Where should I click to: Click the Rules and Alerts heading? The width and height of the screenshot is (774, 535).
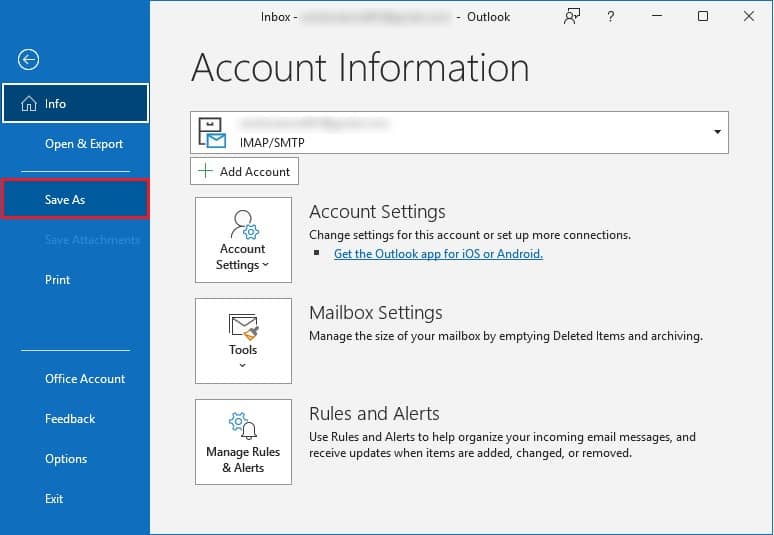[374, 414]
